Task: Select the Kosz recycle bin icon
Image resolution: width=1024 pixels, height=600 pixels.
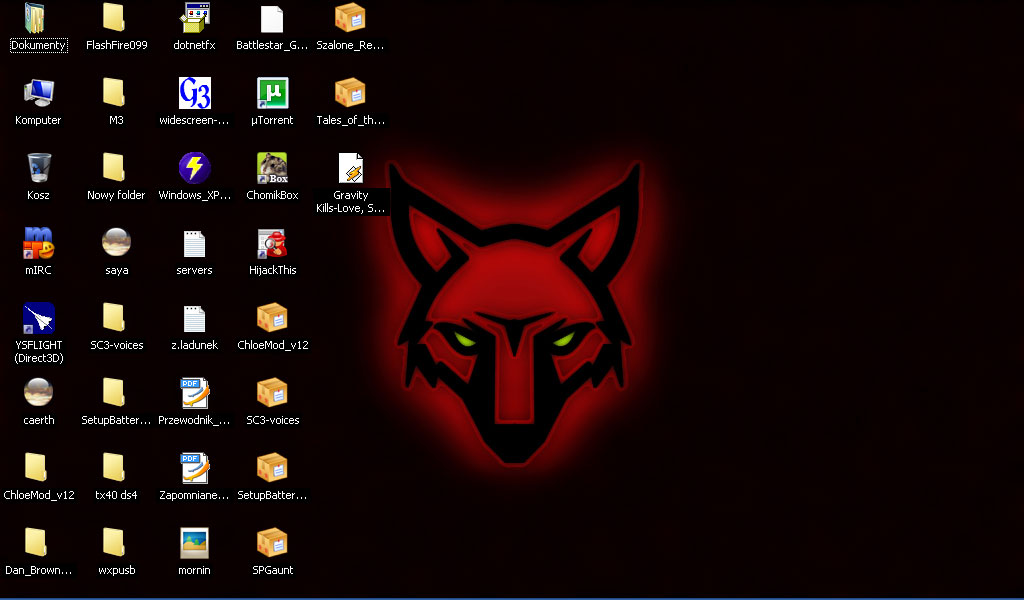Action: coord(38,168)
